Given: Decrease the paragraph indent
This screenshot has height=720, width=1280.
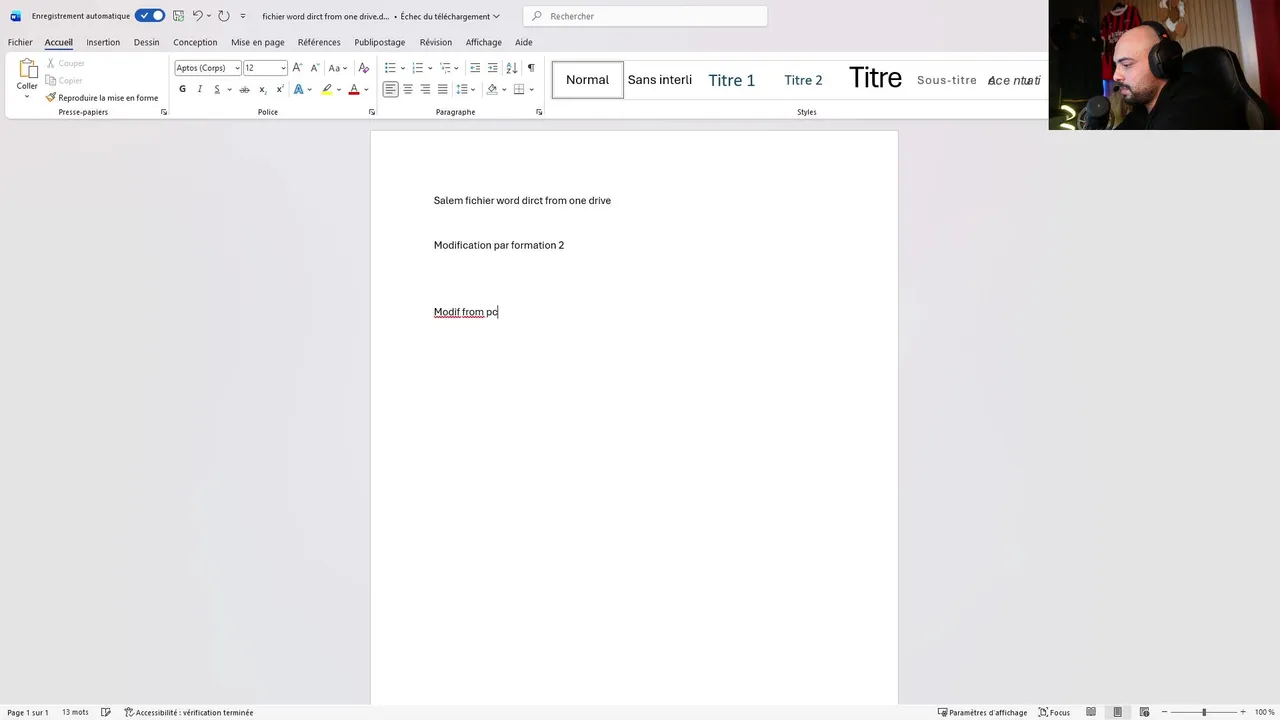Looking at the screenshot, I should coord(475,68).
